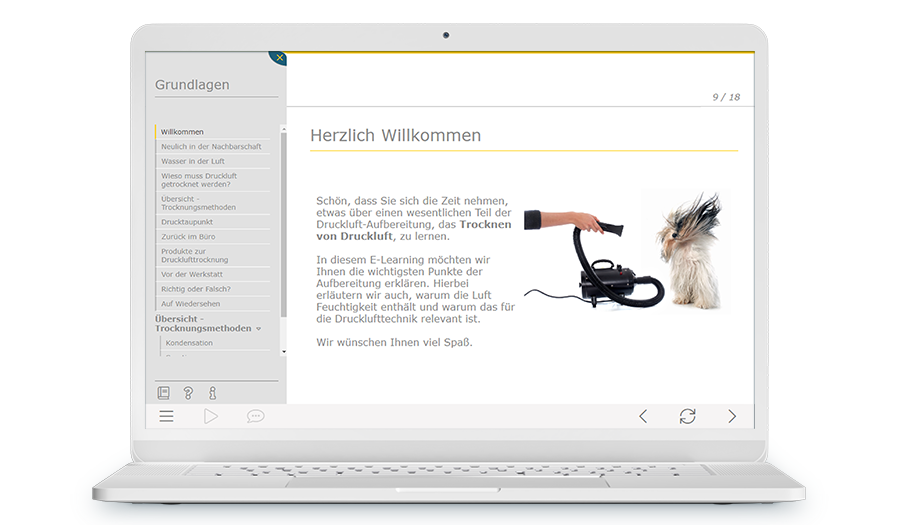Select the Willkommen chapter entry
The height and width of the screenshot is (525, 900).
coord(213,132)
